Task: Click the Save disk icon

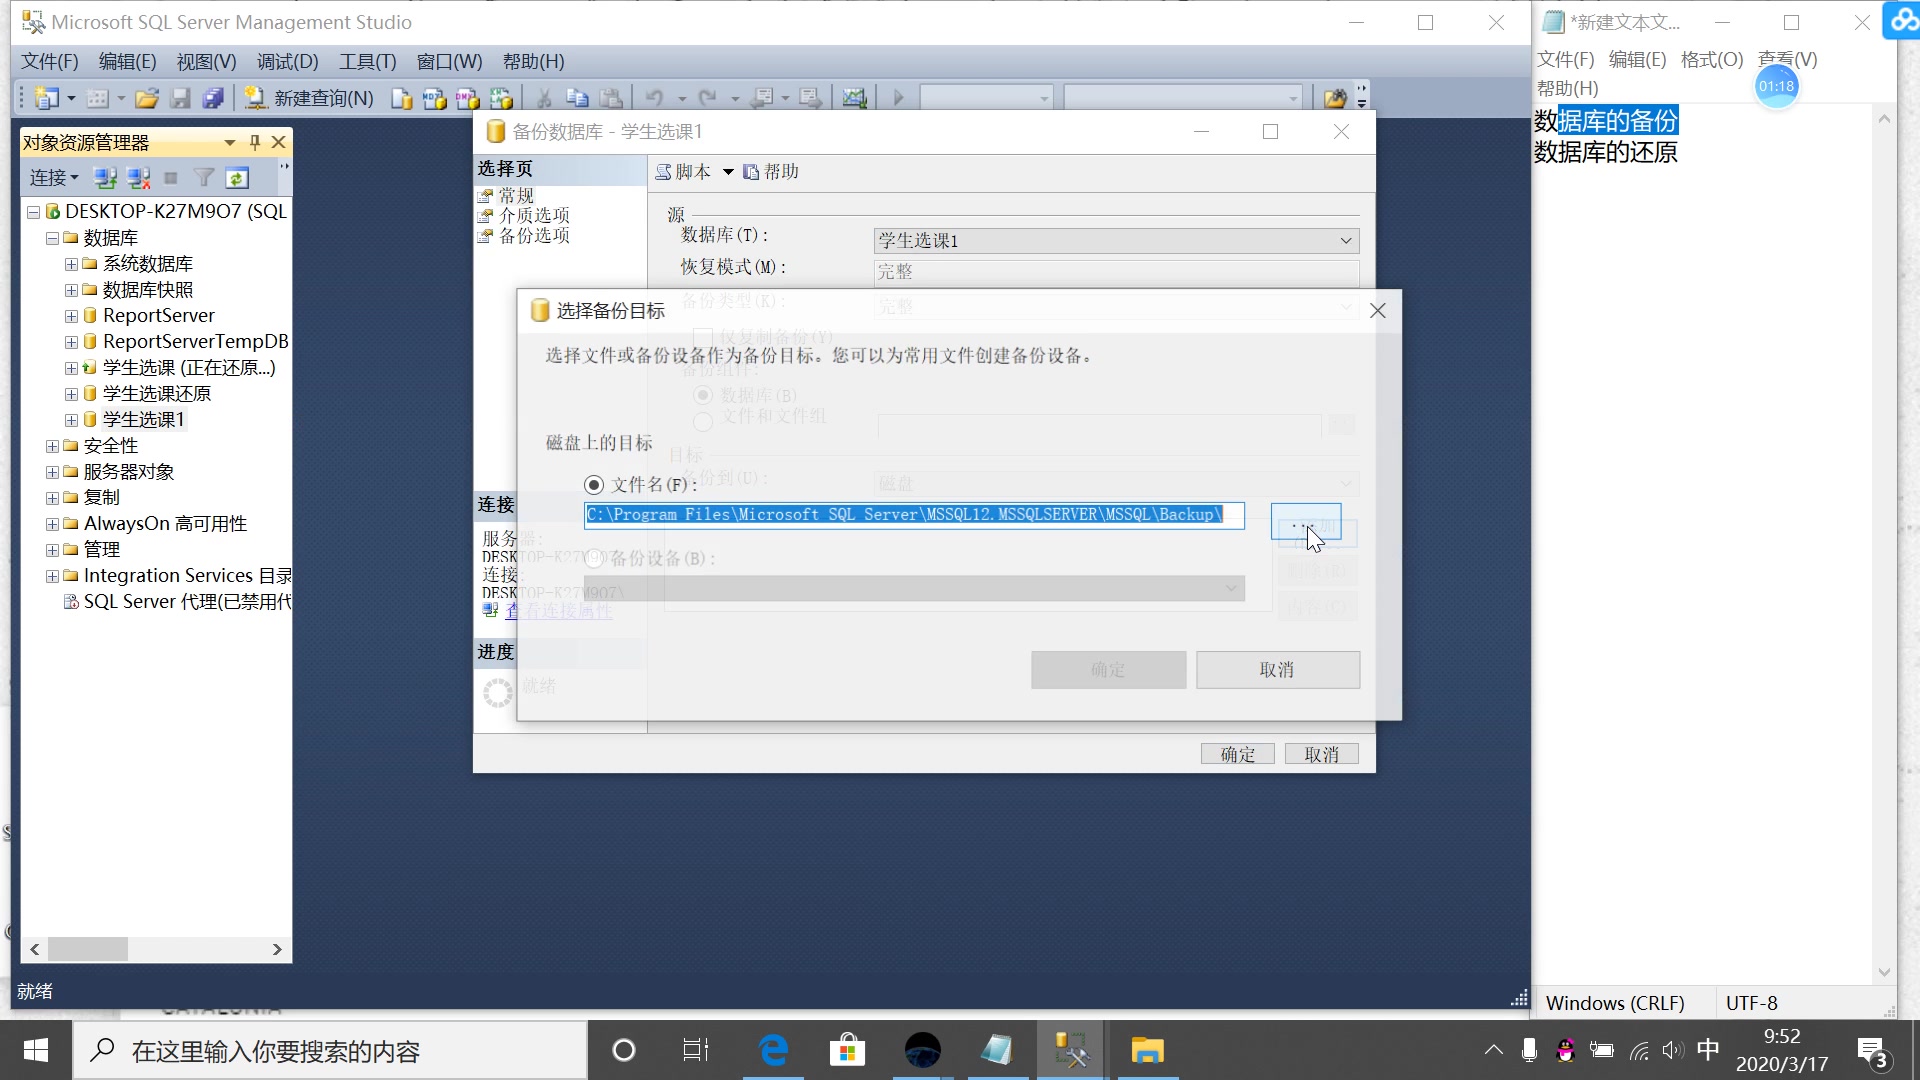Action: 180,98
